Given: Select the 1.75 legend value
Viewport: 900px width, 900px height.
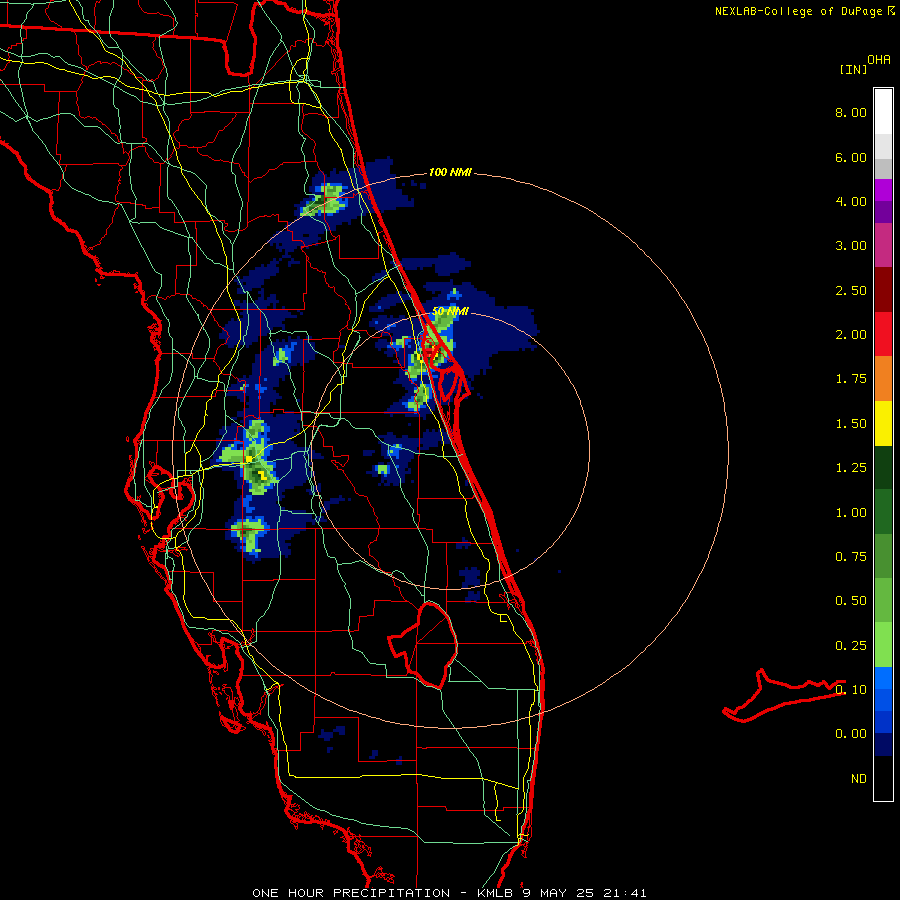Looking at the screenshot, I should click(851, 379).
